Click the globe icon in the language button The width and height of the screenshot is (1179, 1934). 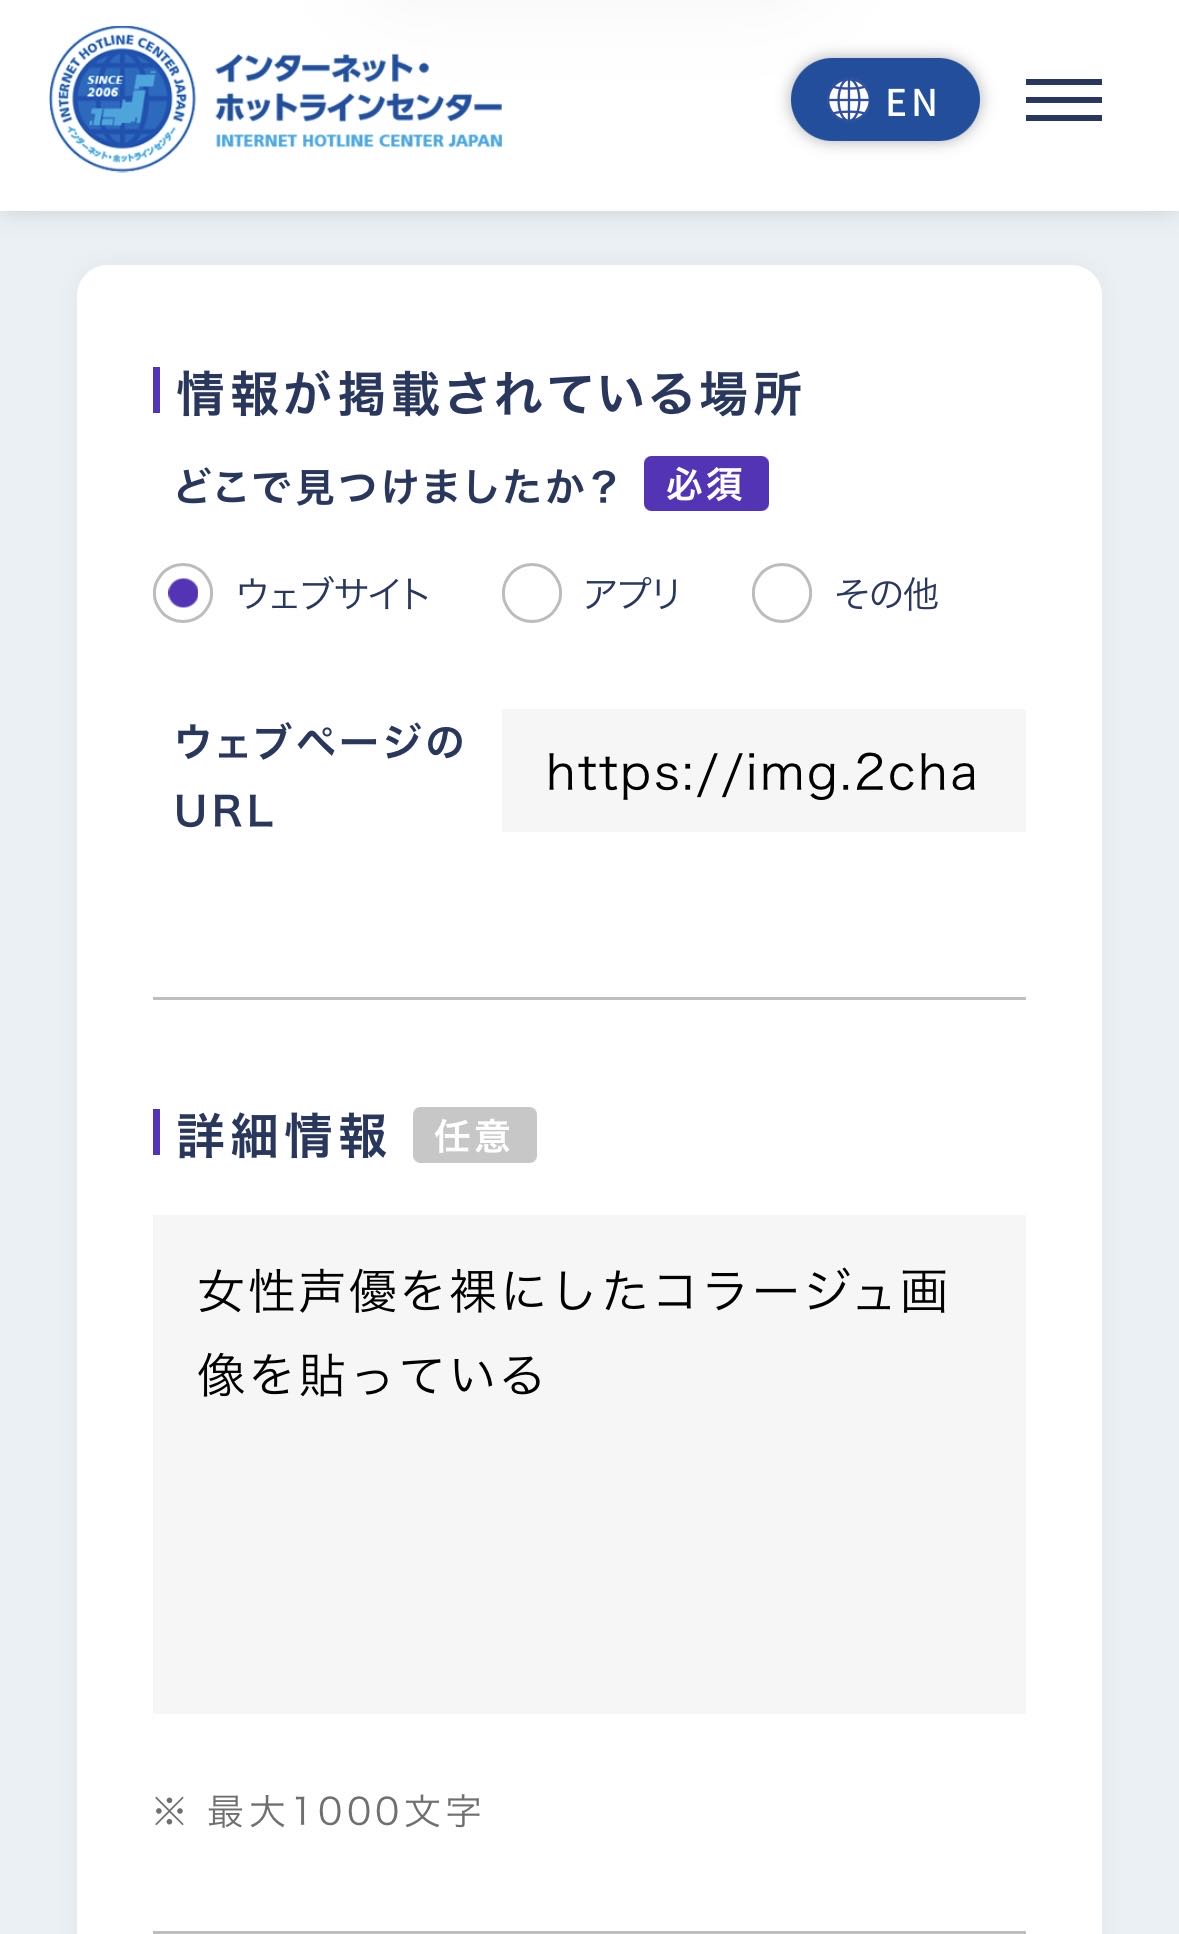(x=849, y=101)
